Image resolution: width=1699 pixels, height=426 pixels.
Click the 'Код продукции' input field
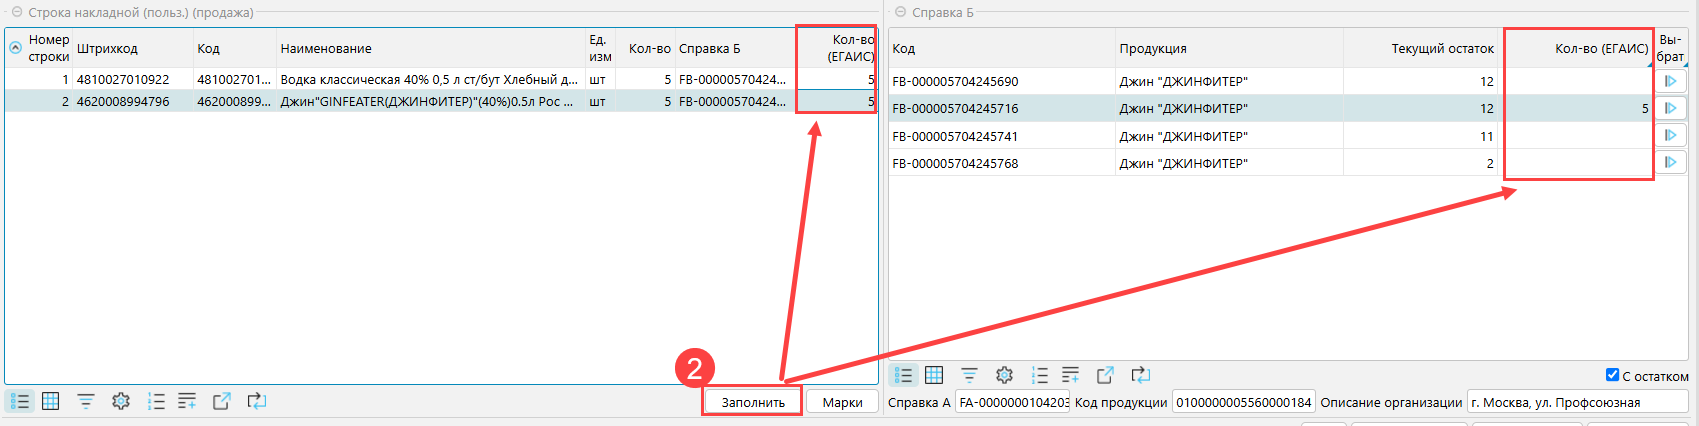(x=1243, y=403)
